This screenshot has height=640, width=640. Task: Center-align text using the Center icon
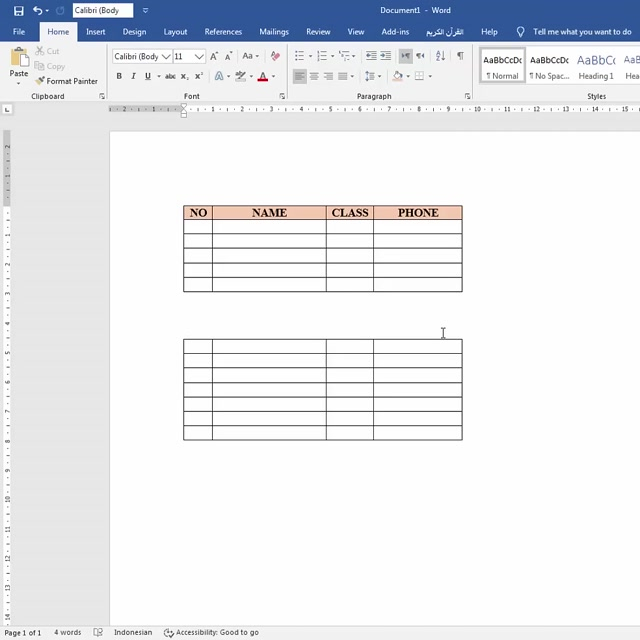(315, 76)
